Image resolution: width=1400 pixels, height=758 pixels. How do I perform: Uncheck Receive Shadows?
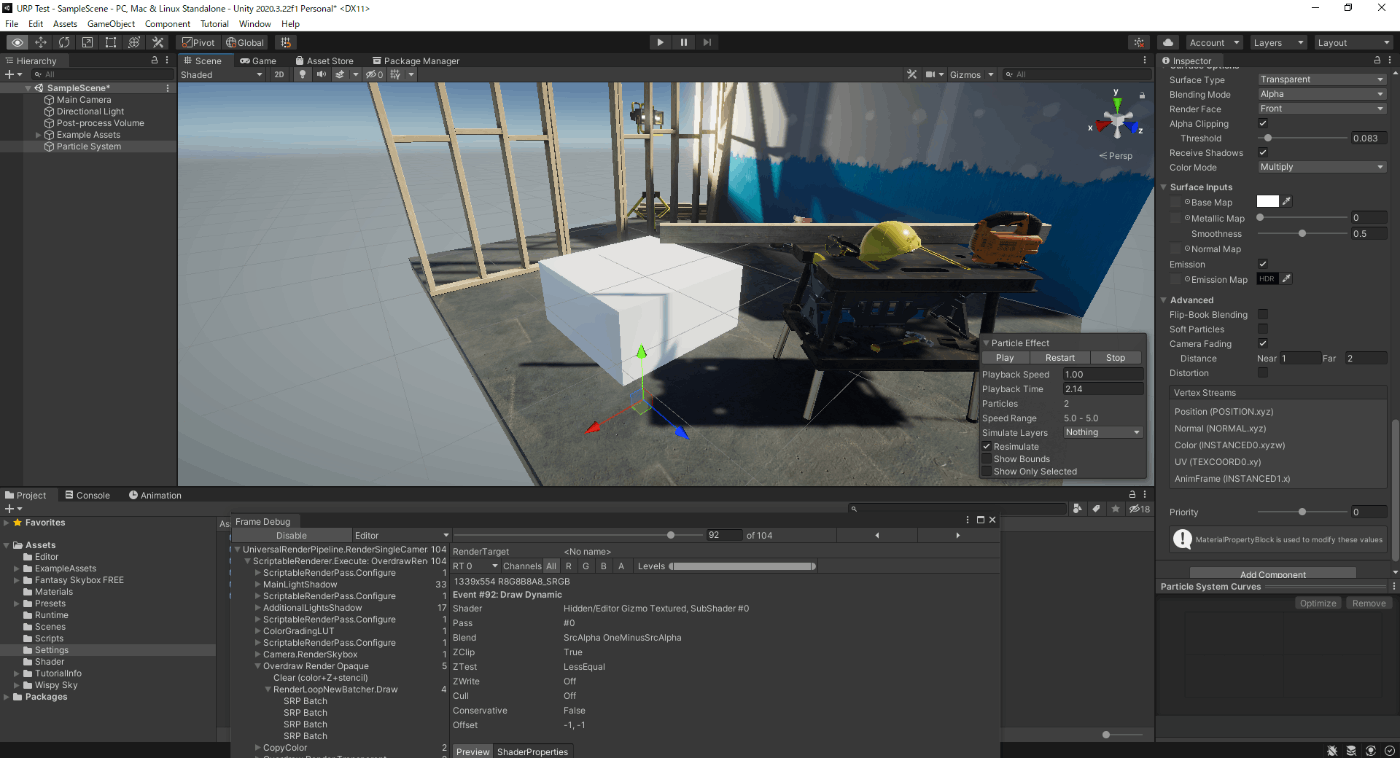click(1263, 153)
